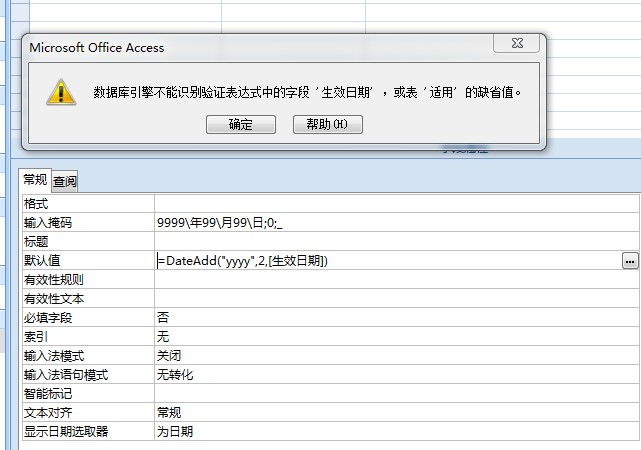Click the 有效性文本 property label
The height and width of the screenshot is (450, 641).
coord(54,299)
